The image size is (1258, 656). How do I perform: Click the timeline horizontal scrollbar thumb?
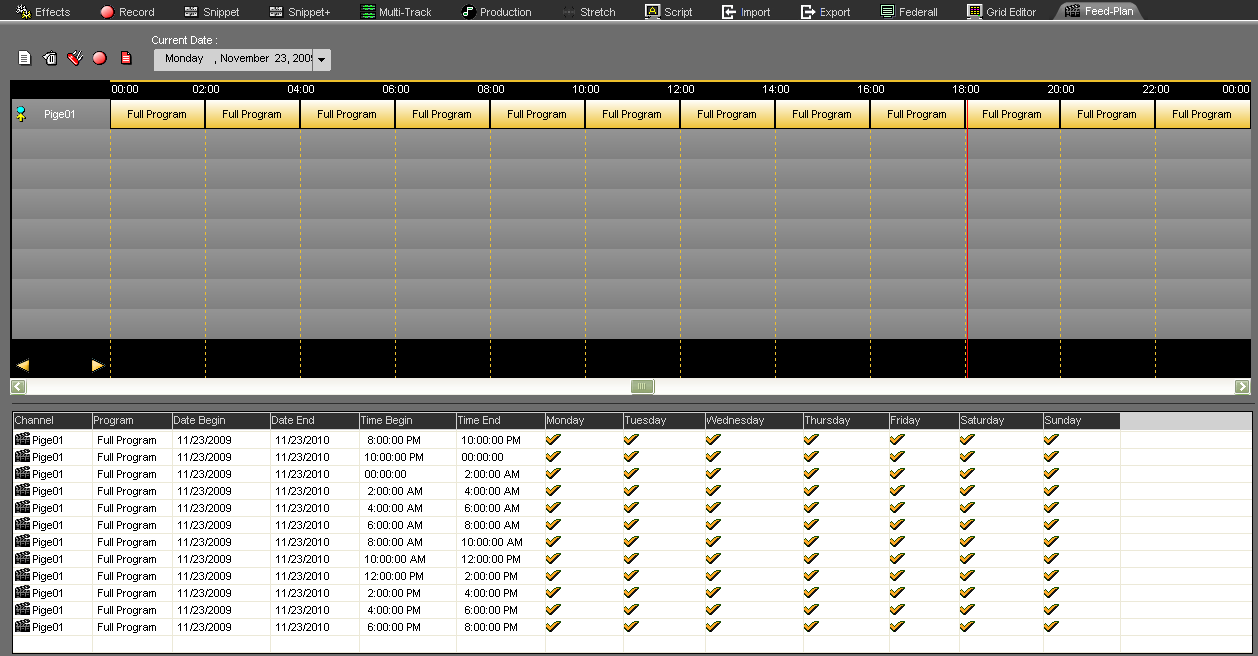tap(642, 387)
